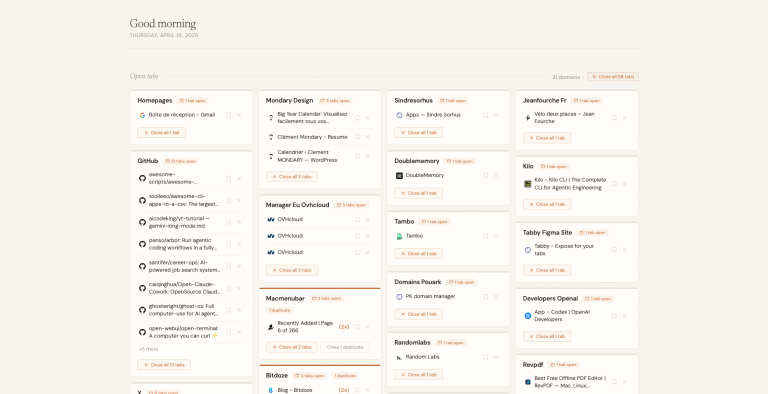This screenshot has width=768, height=394.
Task: Bookmark the Recently Added Page 6 tab
Action: point(357,327)
